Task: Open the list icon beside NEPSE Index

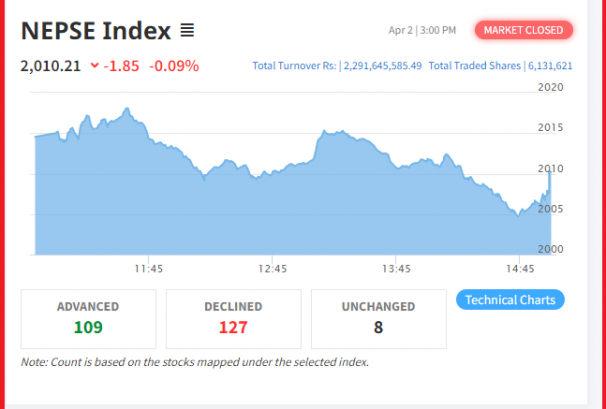Action: pyautogui.click(x=187, y=30)
